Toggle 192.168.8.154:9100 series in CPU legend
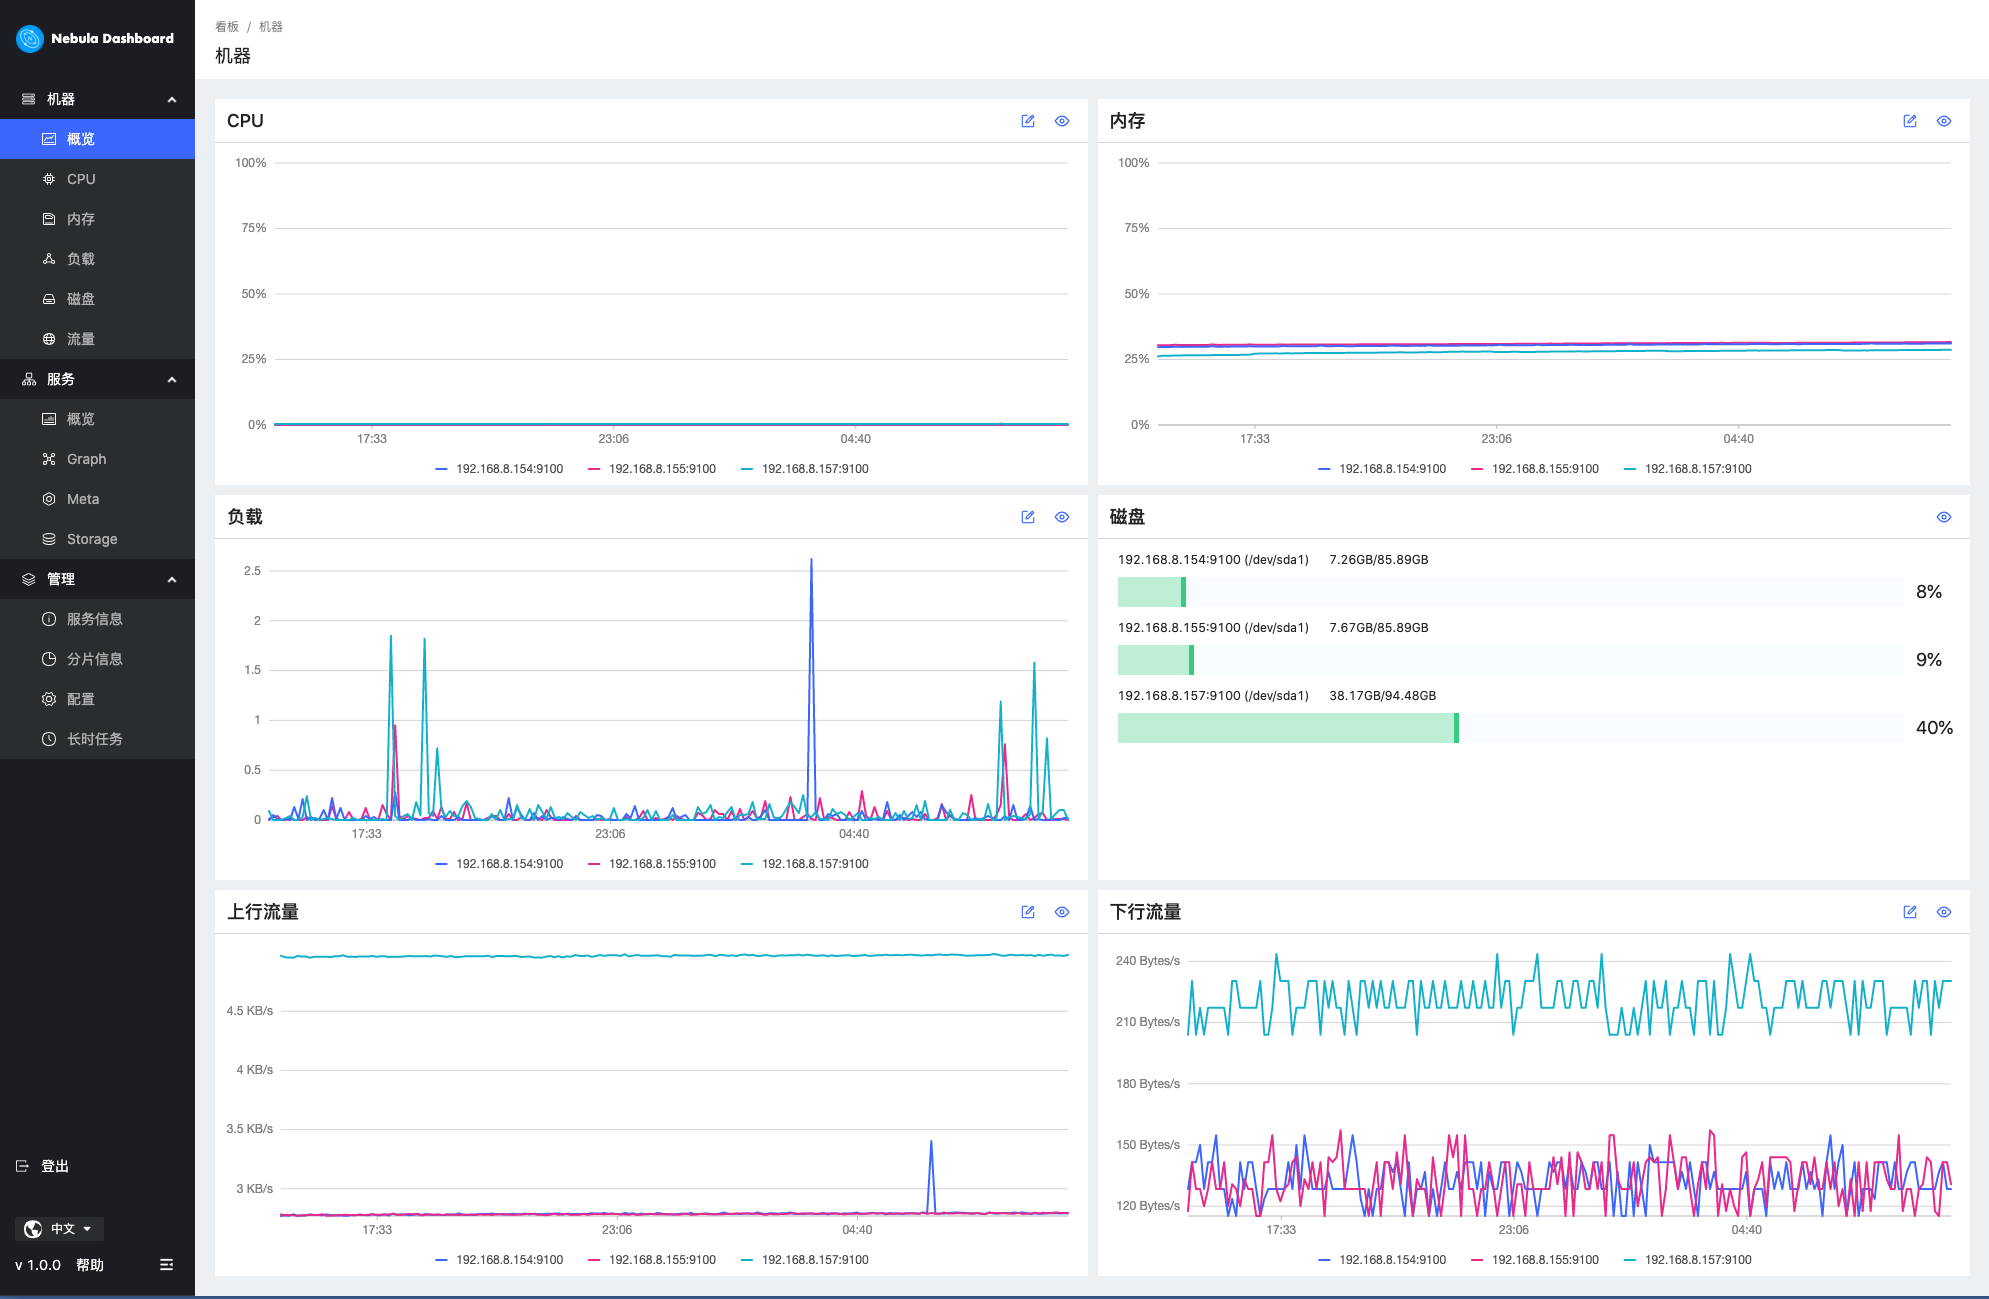 coord(499,469)
